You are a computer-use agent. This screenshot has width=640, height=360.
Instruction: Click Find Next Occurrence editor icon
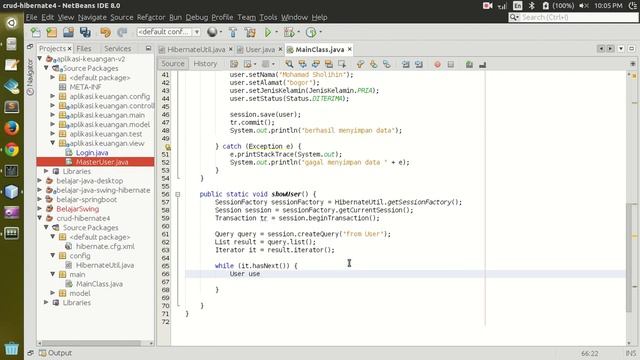coord(316,64)
